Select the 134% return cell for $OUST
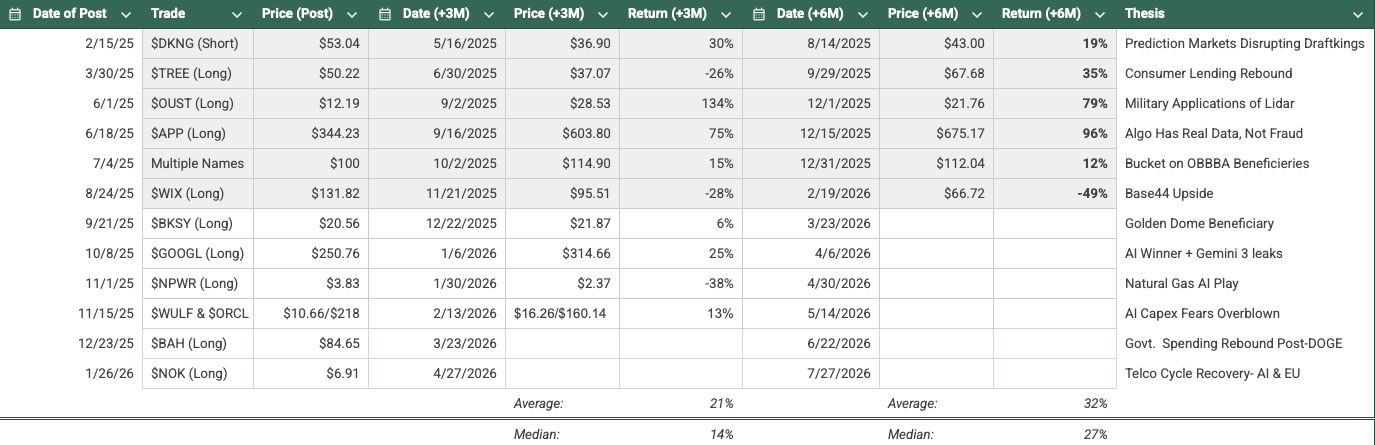Image resolution: width=1375 pixels, height=445 pixels. click(681, 103)
